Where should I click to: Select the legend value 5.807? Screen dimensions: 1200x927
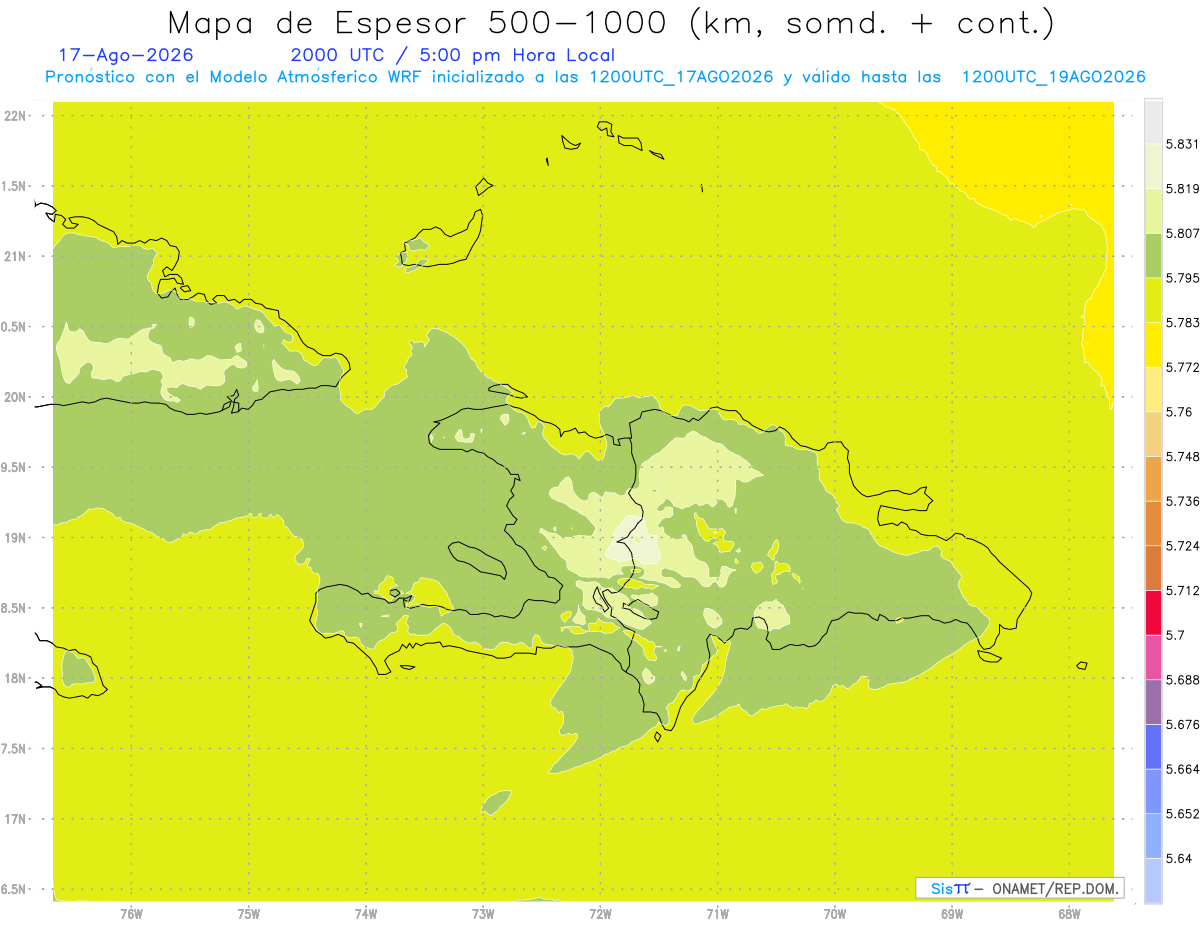coord(1182,233)
